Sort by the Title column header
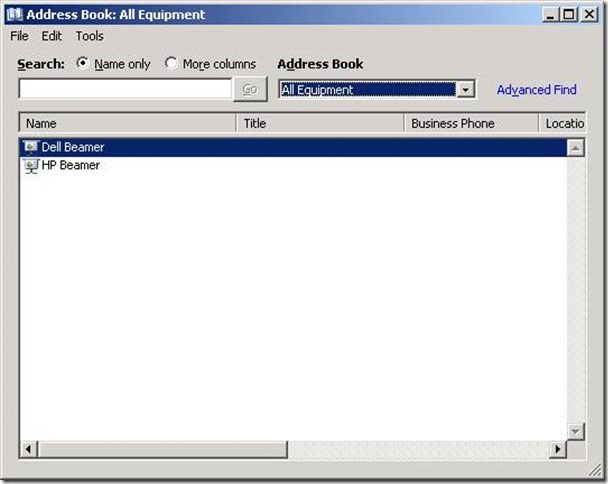Image resolution: width=608 pixels, height=484 pixels. click(x=320, y=124)
